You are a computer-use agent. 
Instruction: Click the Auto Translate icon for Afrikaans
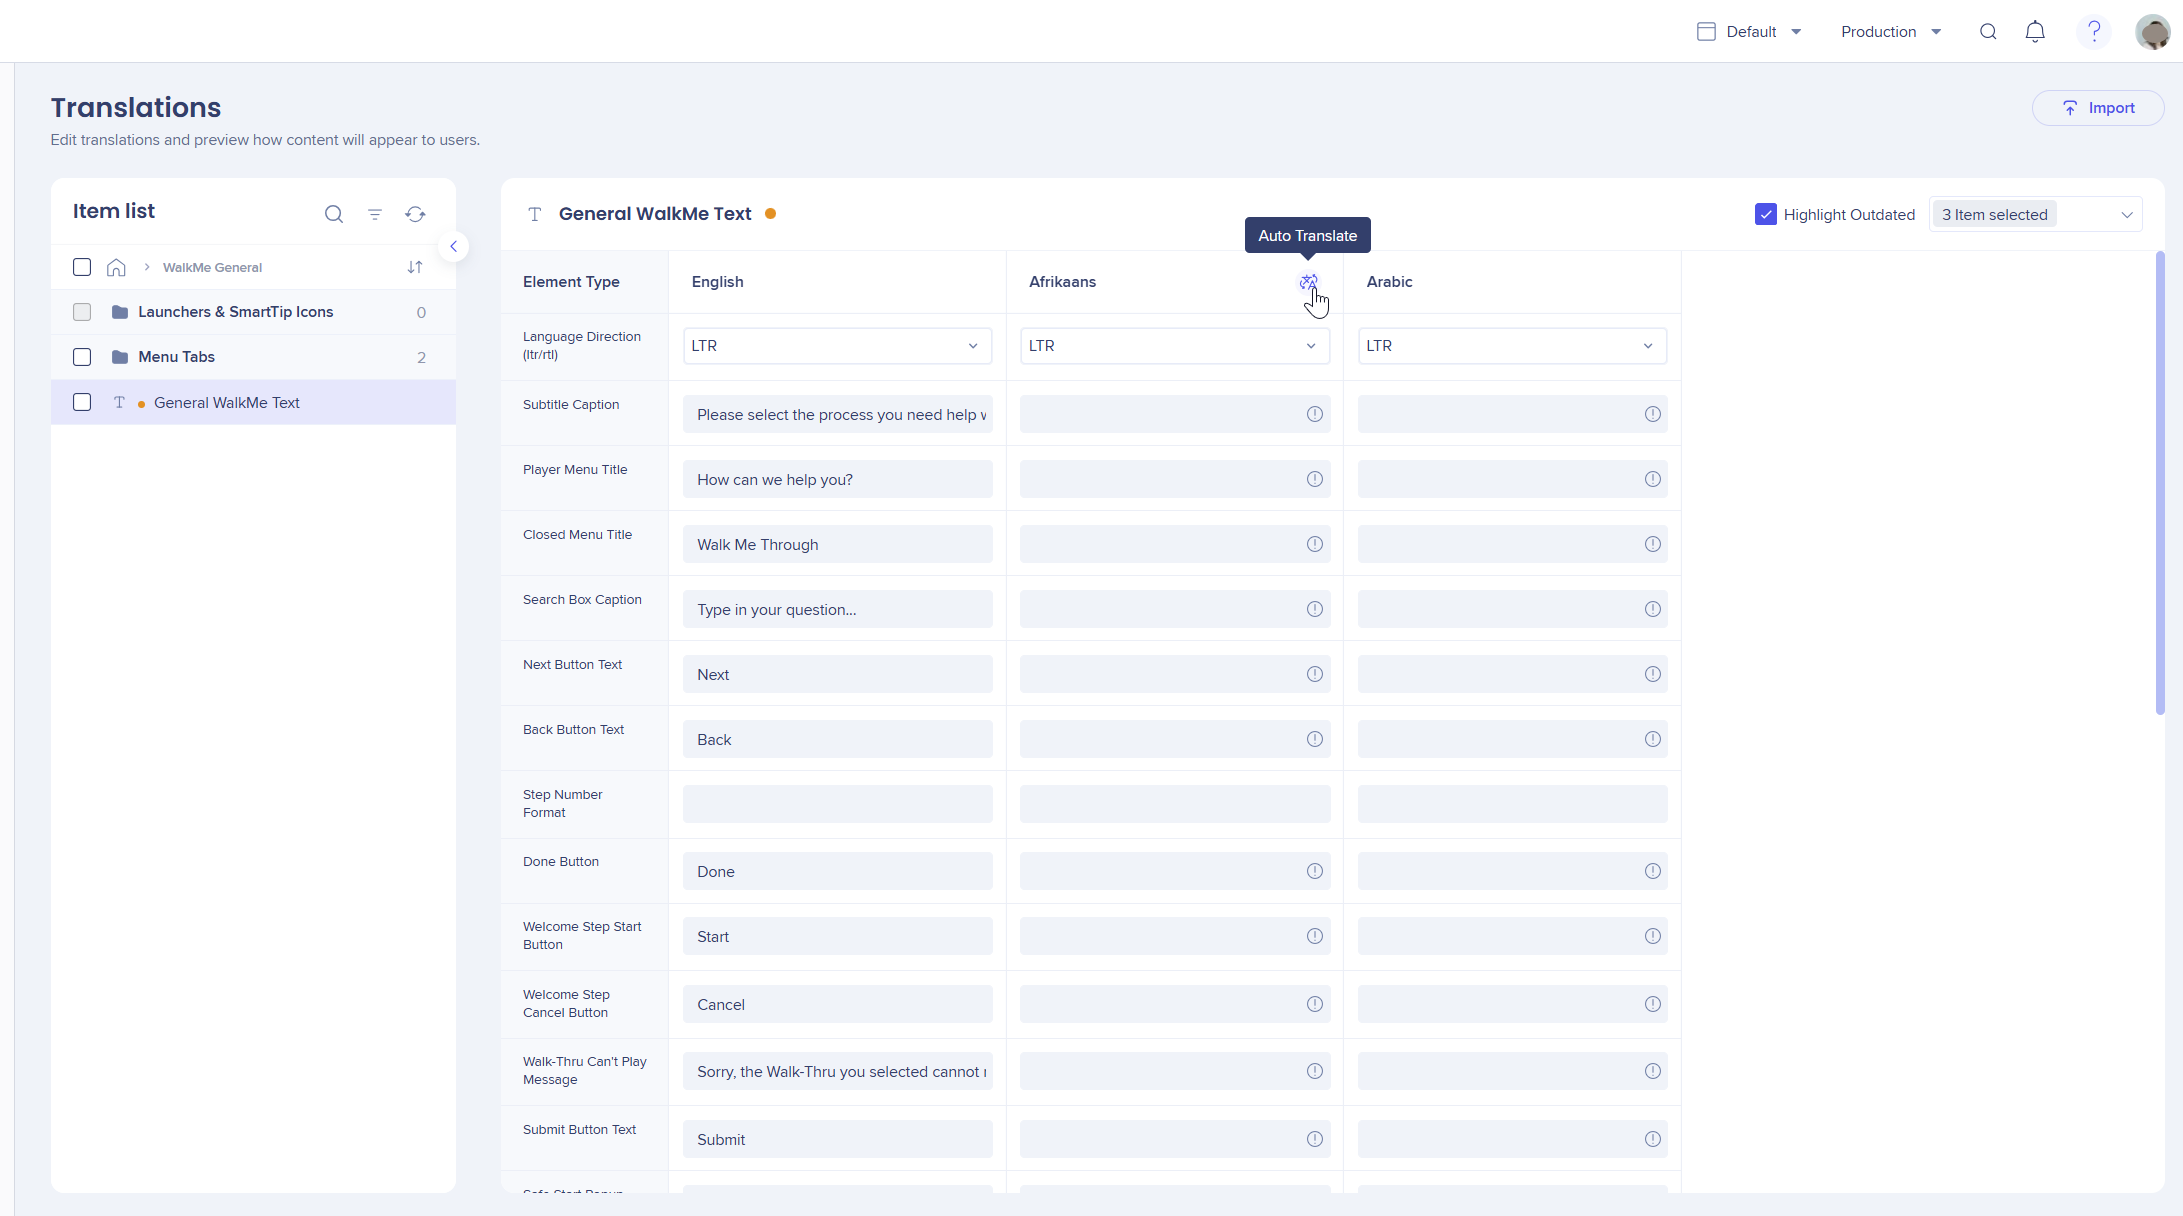click(x=1308, y=282)
